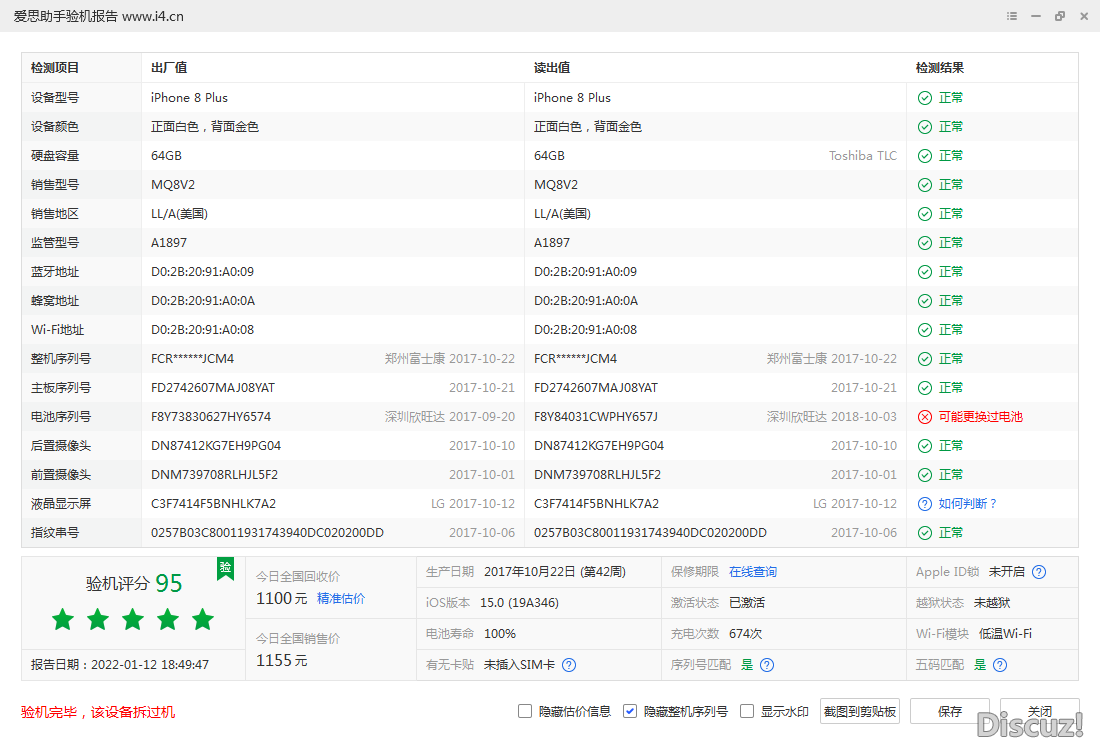Toggle the 显示水印 checkbox

pos(747,711)
